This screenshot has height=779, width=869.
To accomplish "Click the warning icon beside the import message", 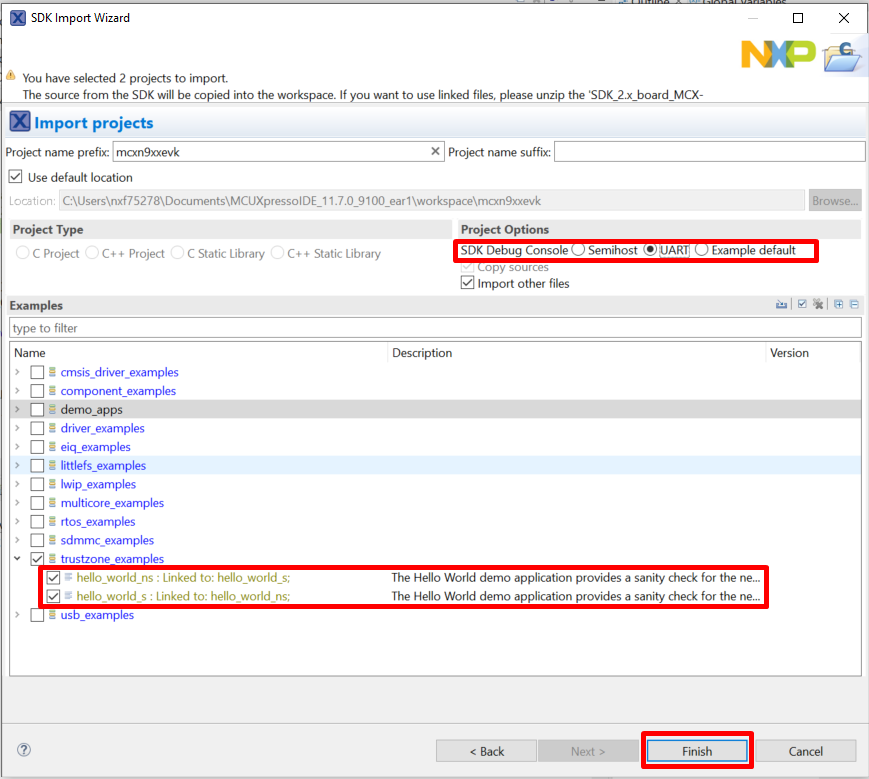I will pyautogui.click(x=11, y=76).
